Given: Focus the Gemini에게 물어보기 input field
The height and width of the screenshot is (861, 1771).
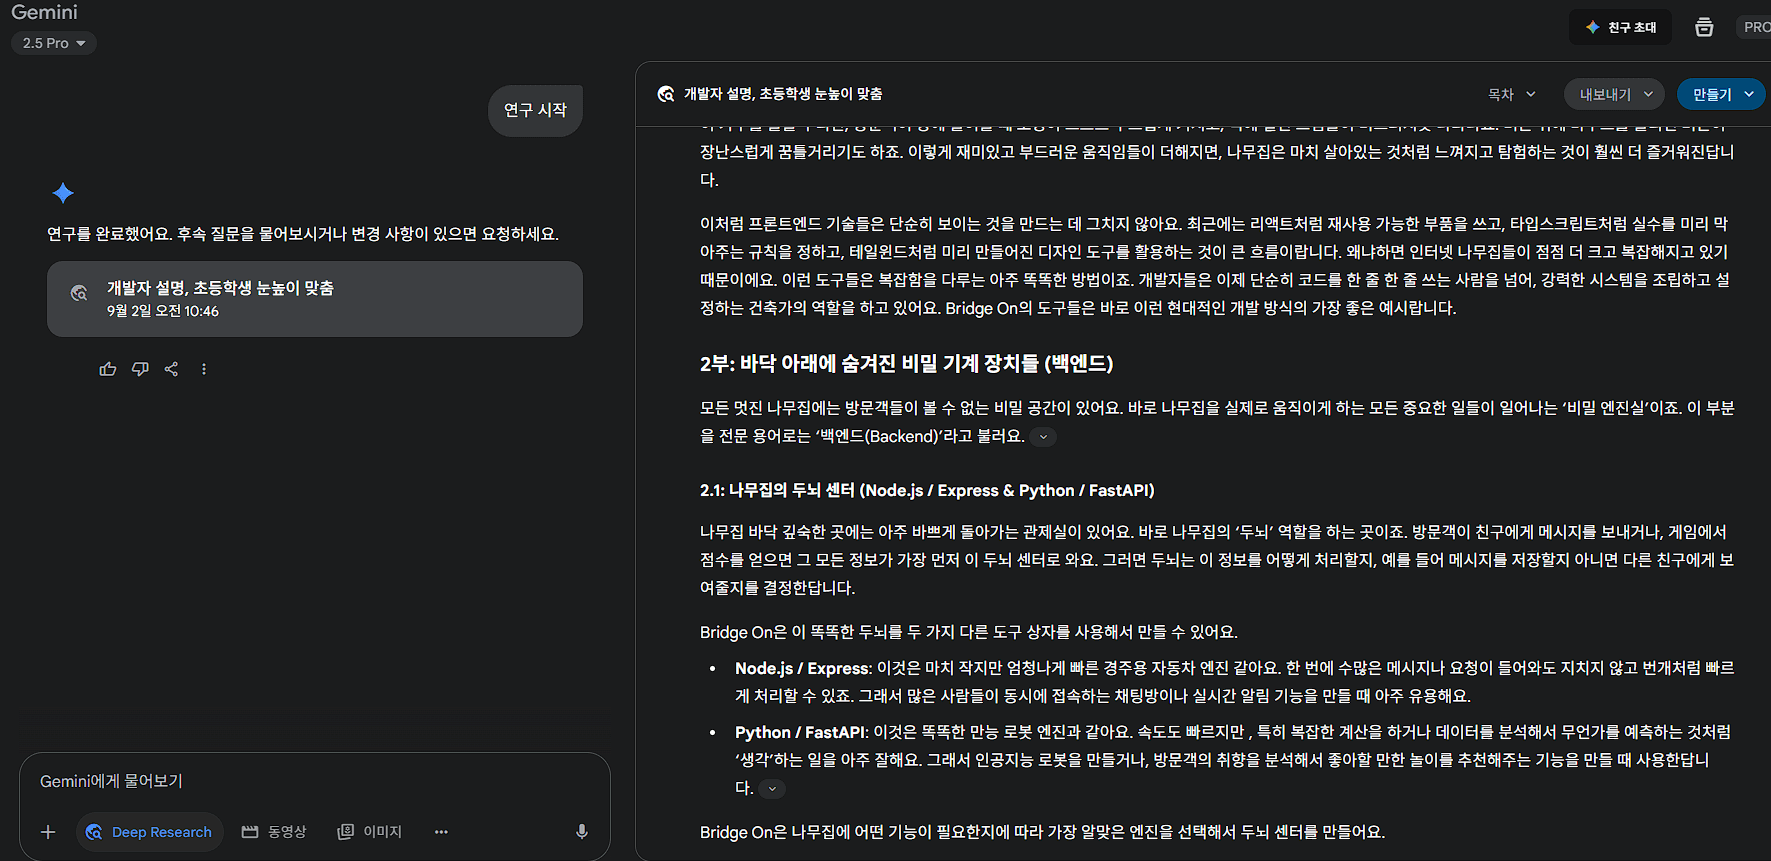Looking at the screenshot, I should (315, 781).
